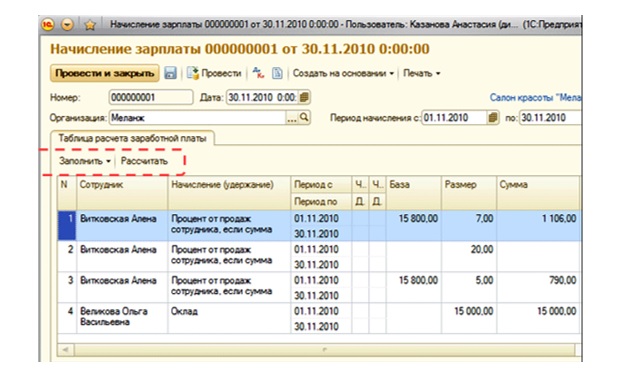628x375 pixels.
Task: Add document to favorites star icon
Action: pyautogui.click(x=91, y=25)
